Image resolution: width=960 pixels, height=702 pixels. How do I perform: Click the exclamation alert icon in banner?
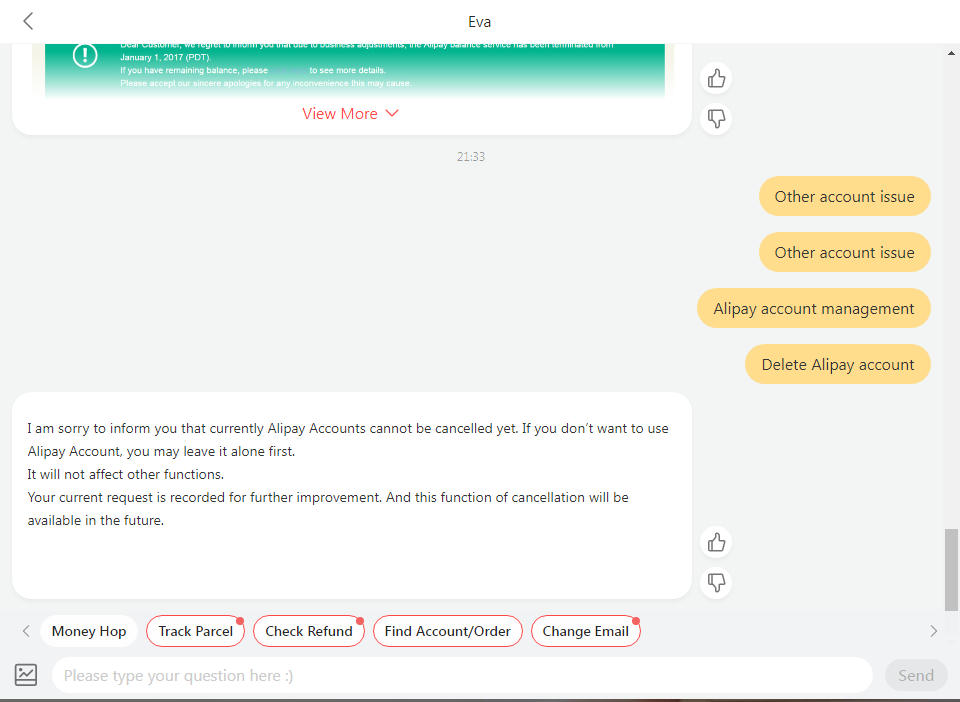(x=85, y=56)
